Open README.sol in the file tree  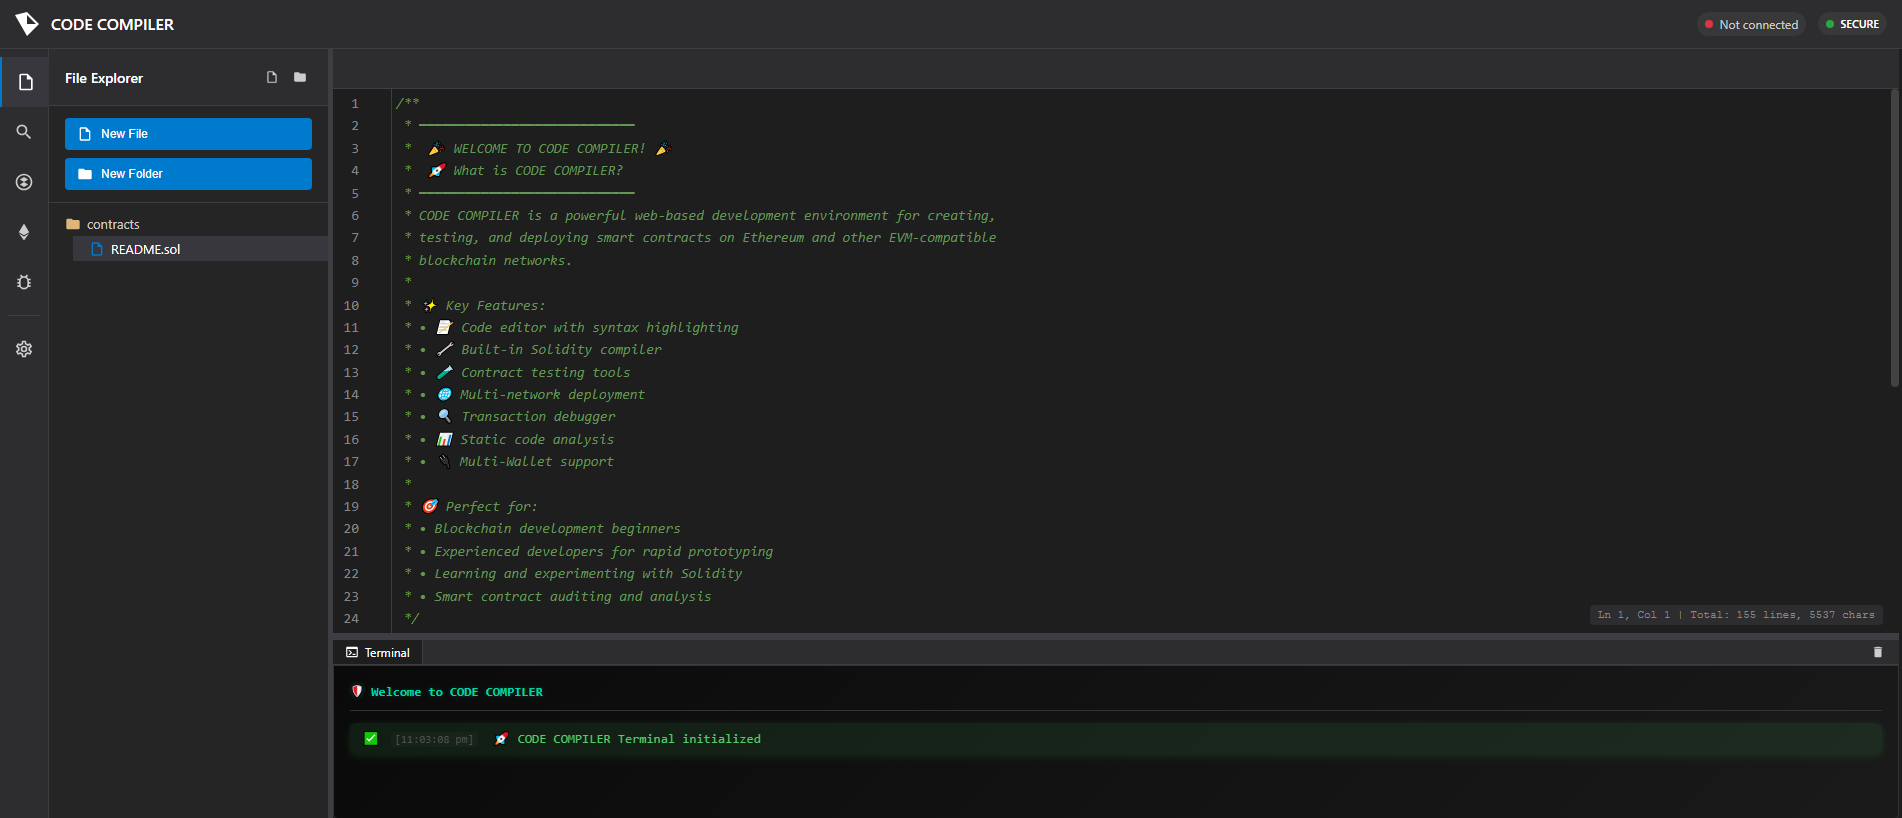click(x=200, y=249)
